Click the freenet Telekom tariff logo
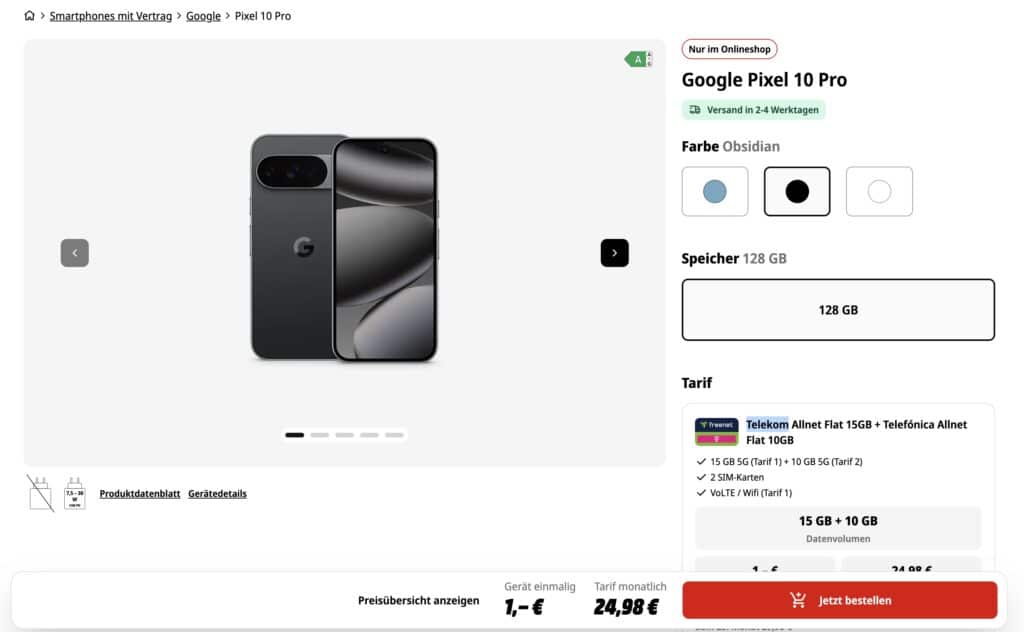1024x632 pixels. (716, 432)
